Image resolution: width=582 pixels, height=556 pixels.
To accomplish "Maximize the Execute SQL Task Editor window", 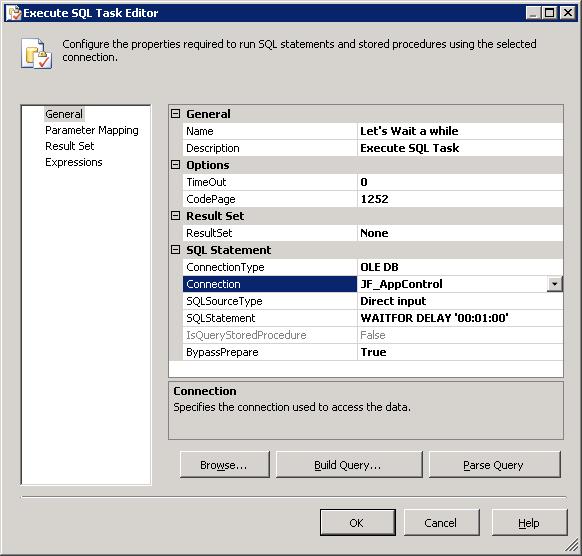I will tap(549, 13).
